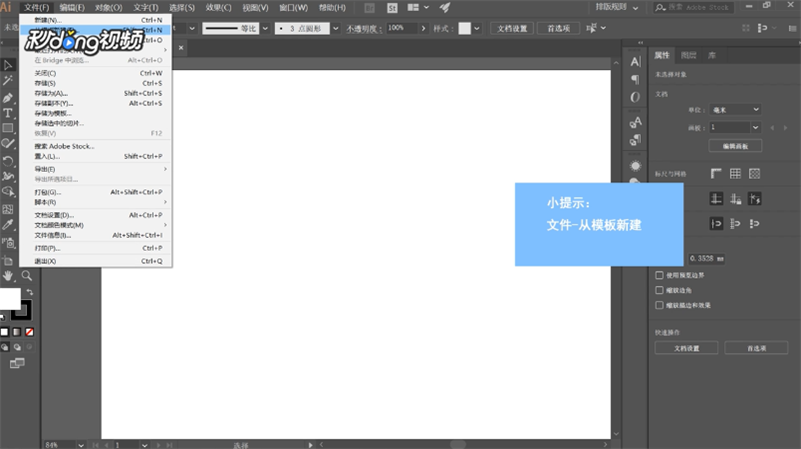
Task: Click the St Adobe Stock icon
Action: pos(392,8)
